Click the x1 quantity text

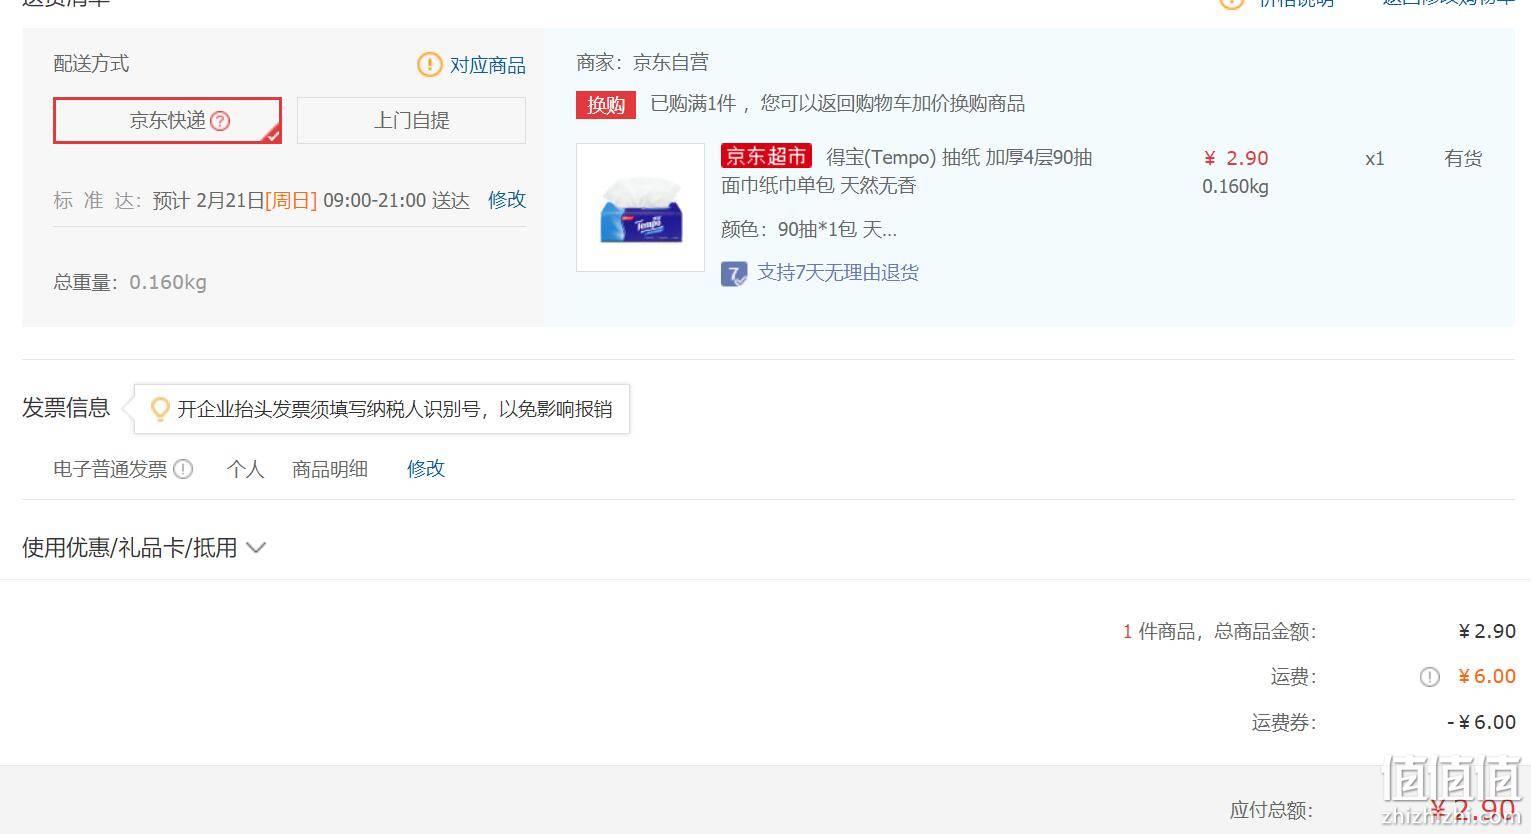coord(1375,158)
